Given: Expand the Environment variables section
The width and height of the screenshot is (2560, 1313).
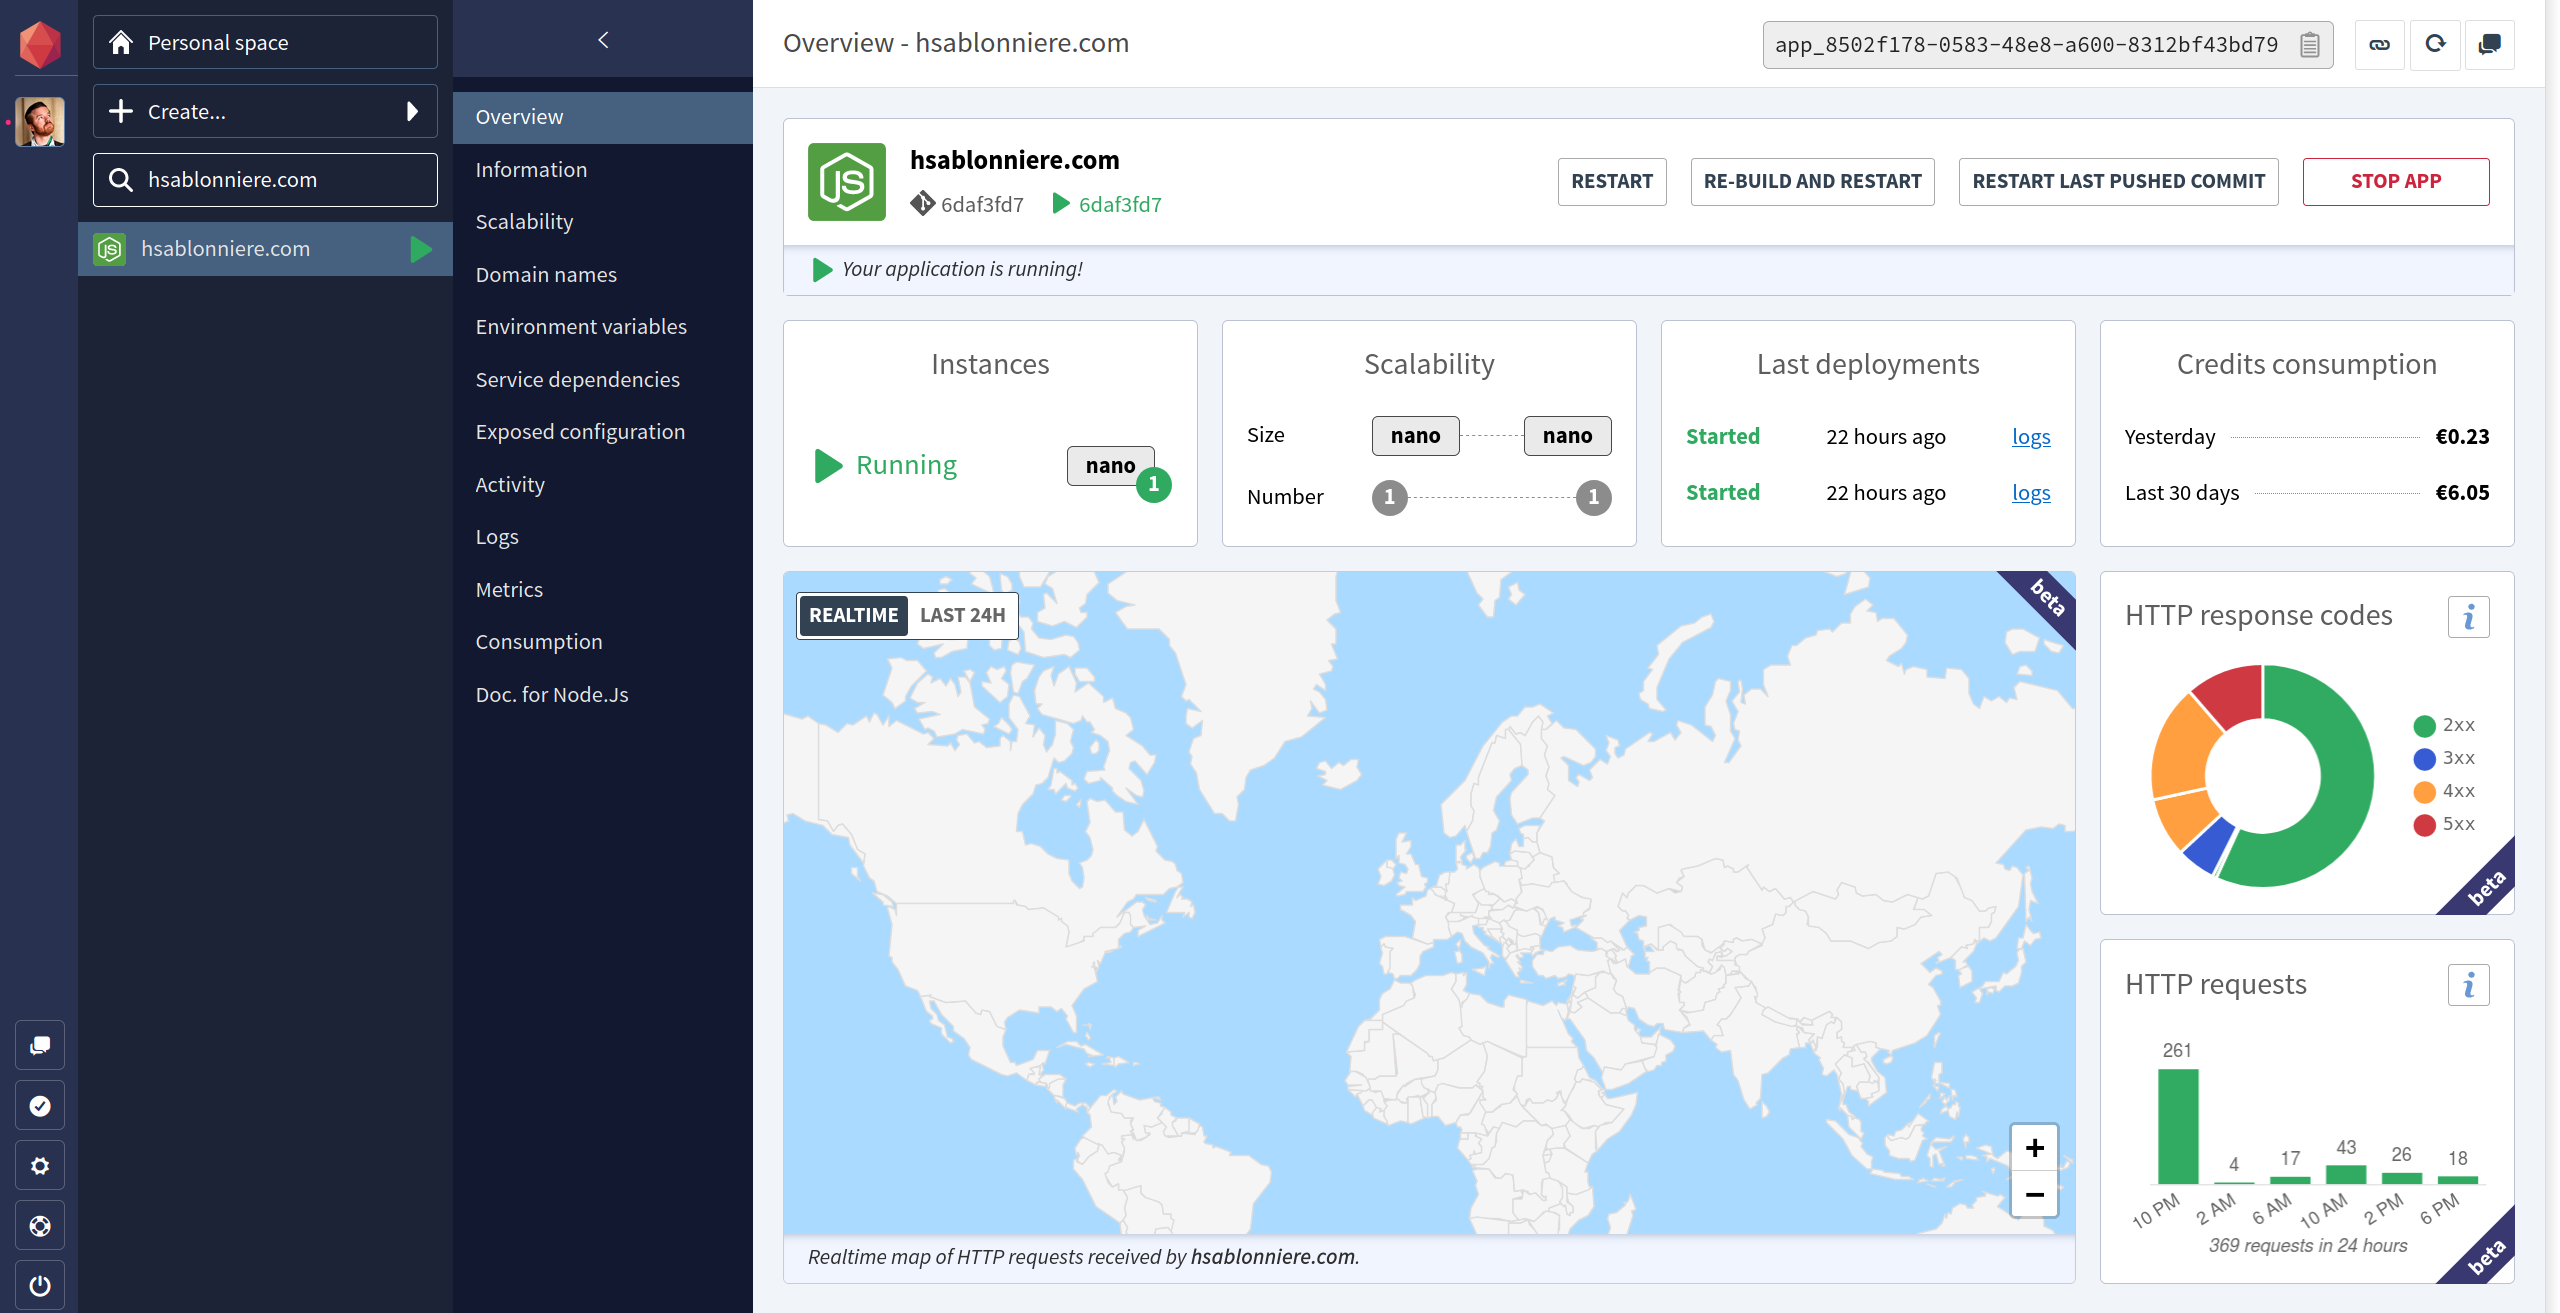Looking at the screenshot, I should click(581, 327).
